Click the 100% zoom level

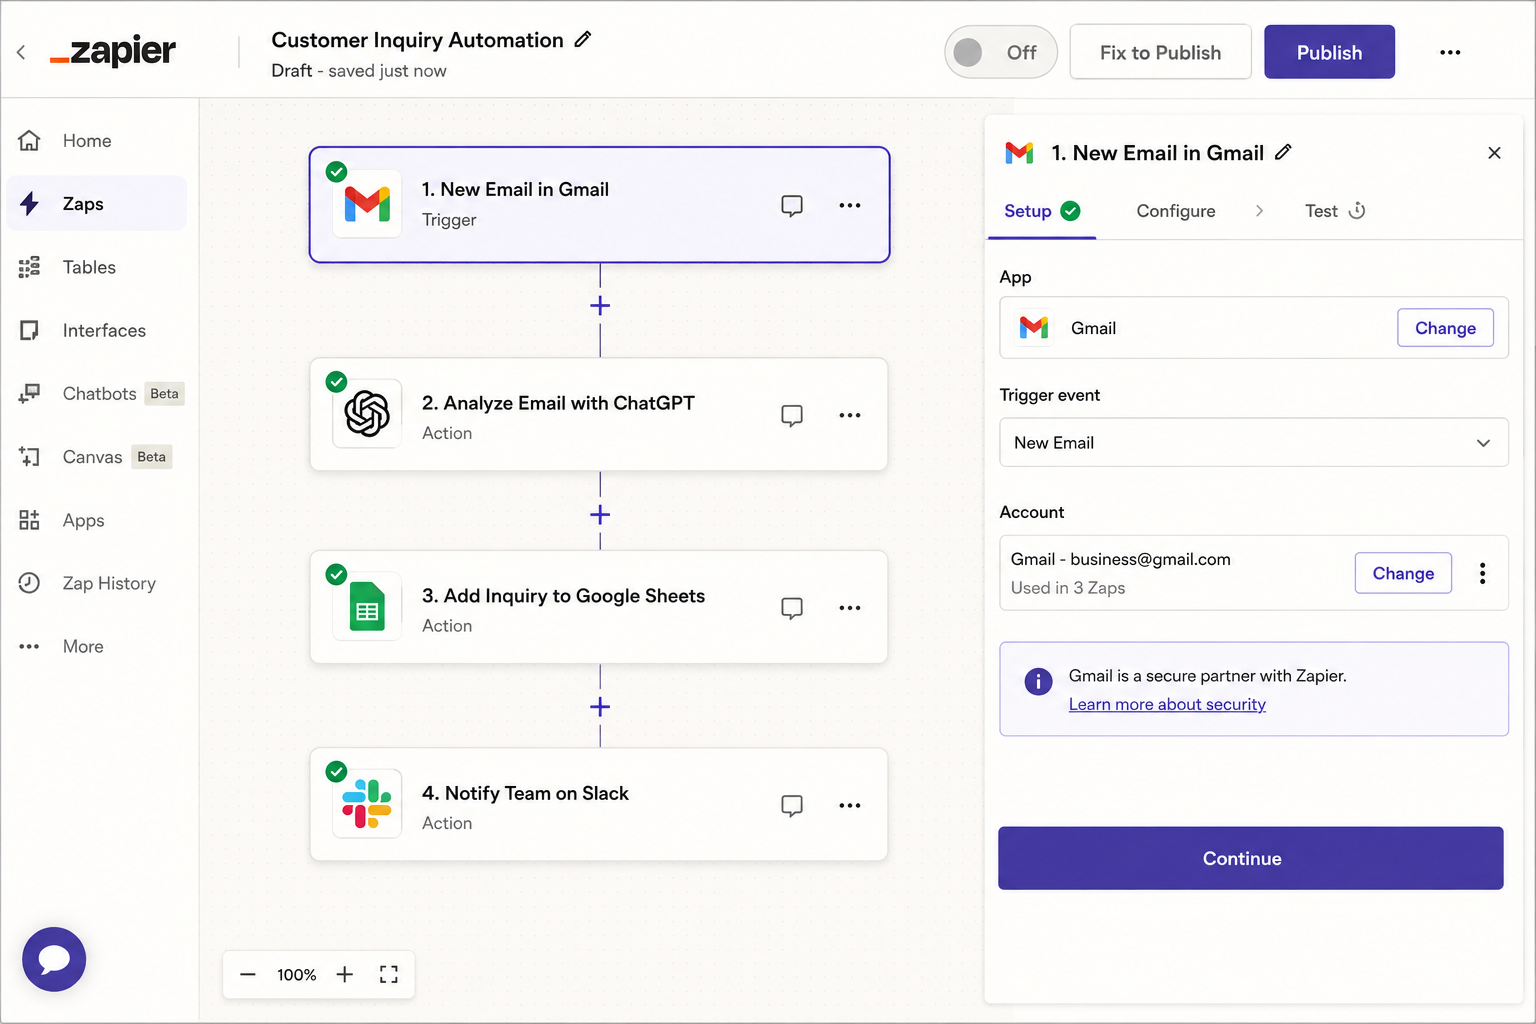click(296, 975)
